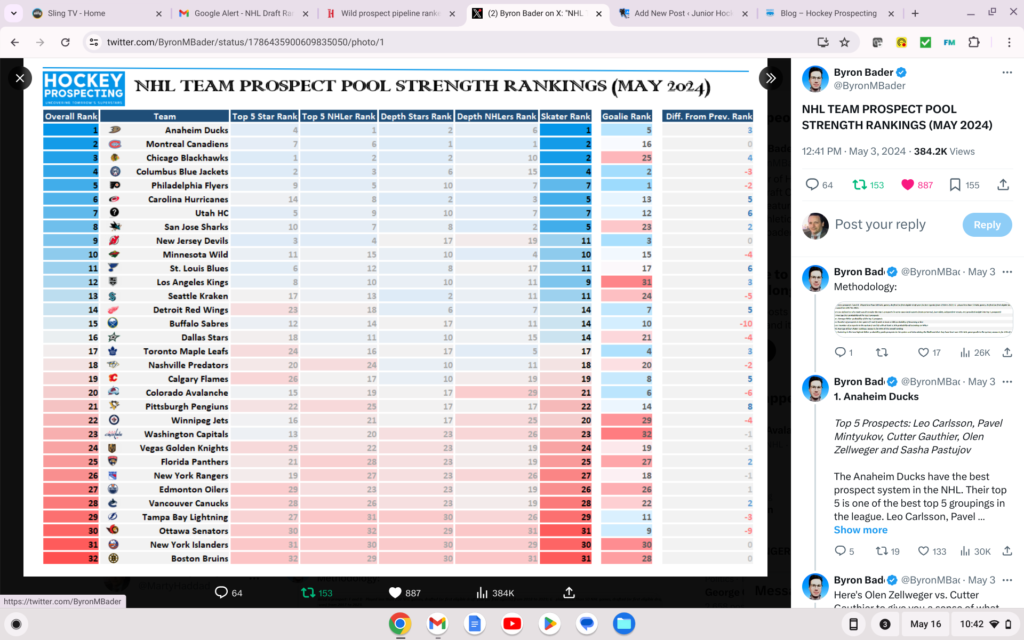Click the blue Reply button
Image resolution: width=1024 pixels, height=640 pixels.
[987, 225]
